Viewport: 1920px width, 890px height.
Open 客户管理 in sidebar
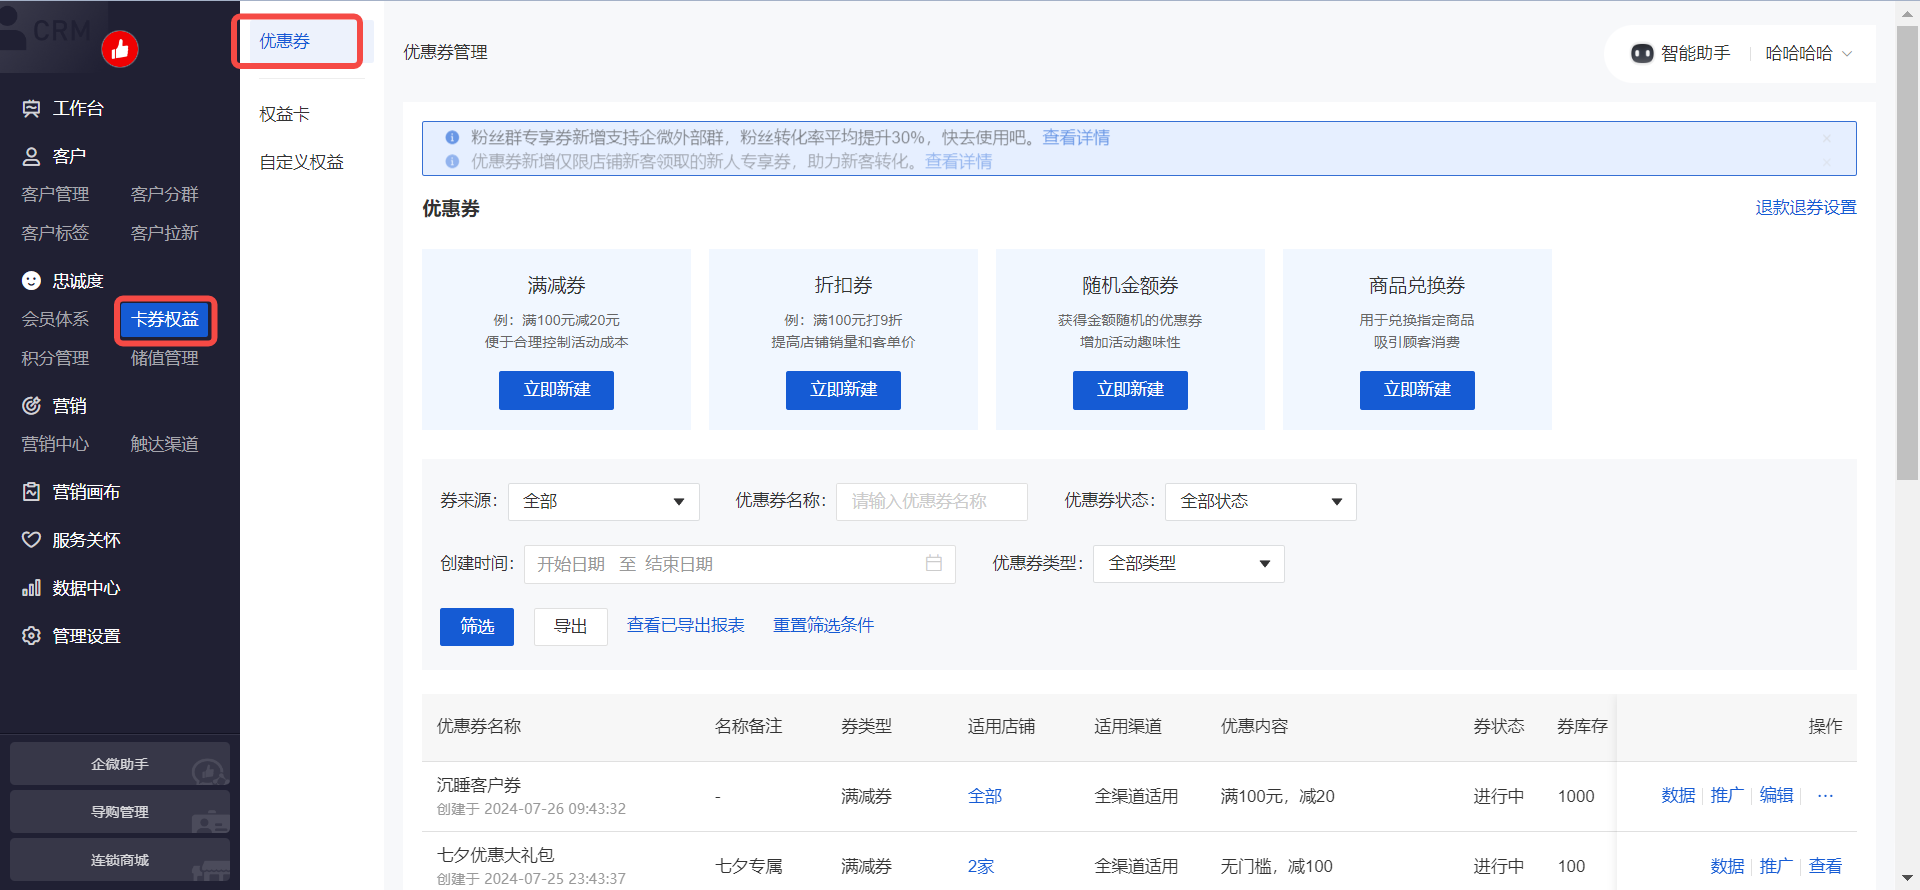point(56,194)
